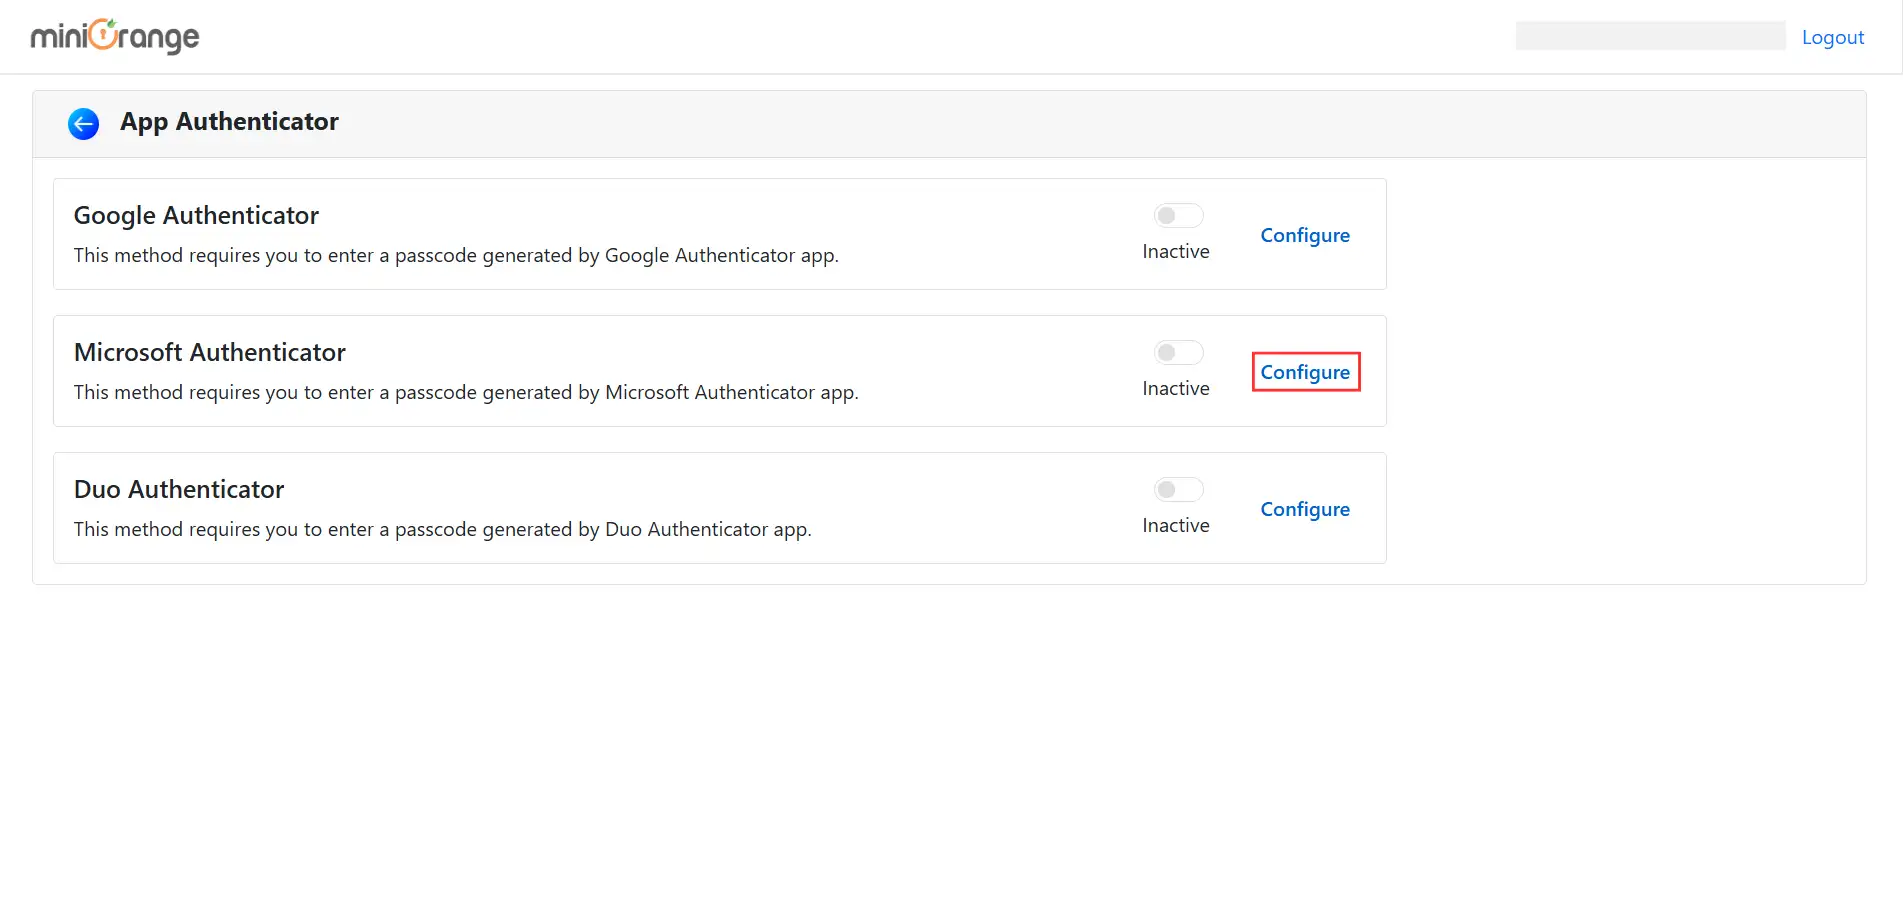
Task: Click Inactive status under Duo Authenticator
Action: pos(1176,525)
